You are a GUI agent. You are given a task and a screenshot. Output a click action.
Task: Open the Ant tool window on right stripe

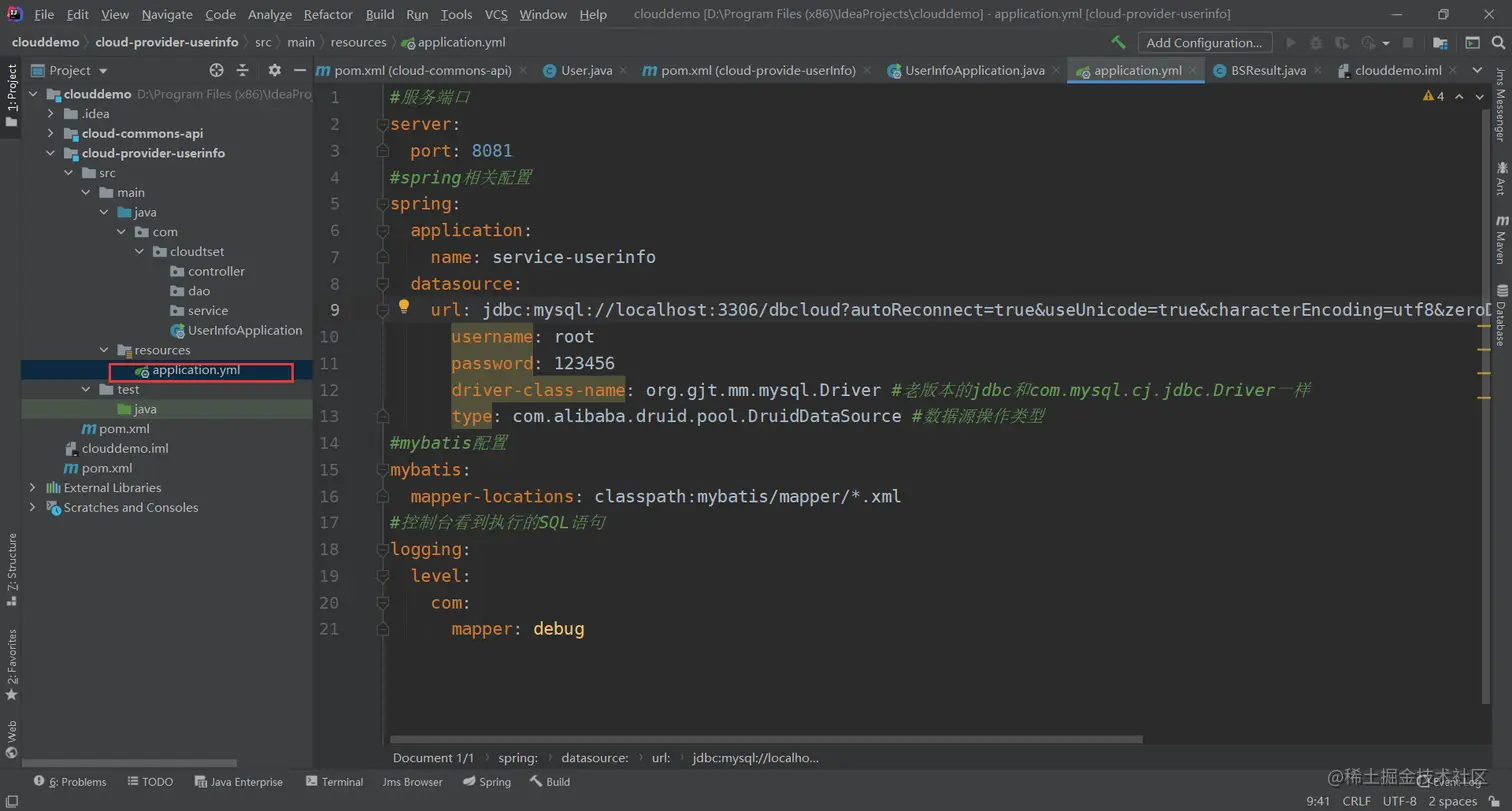[1501, 178]
